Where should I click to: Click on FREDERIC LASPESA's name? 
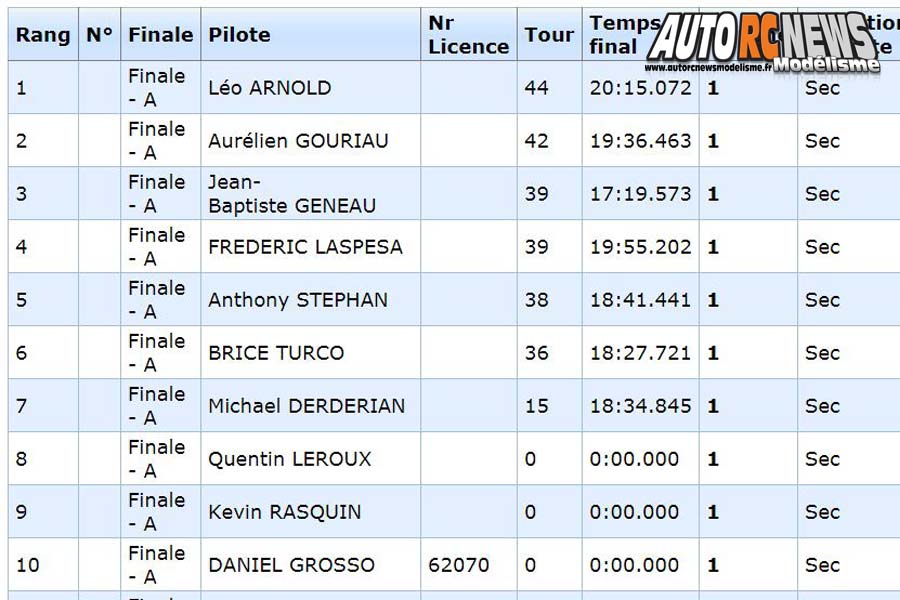click(305, 247)
